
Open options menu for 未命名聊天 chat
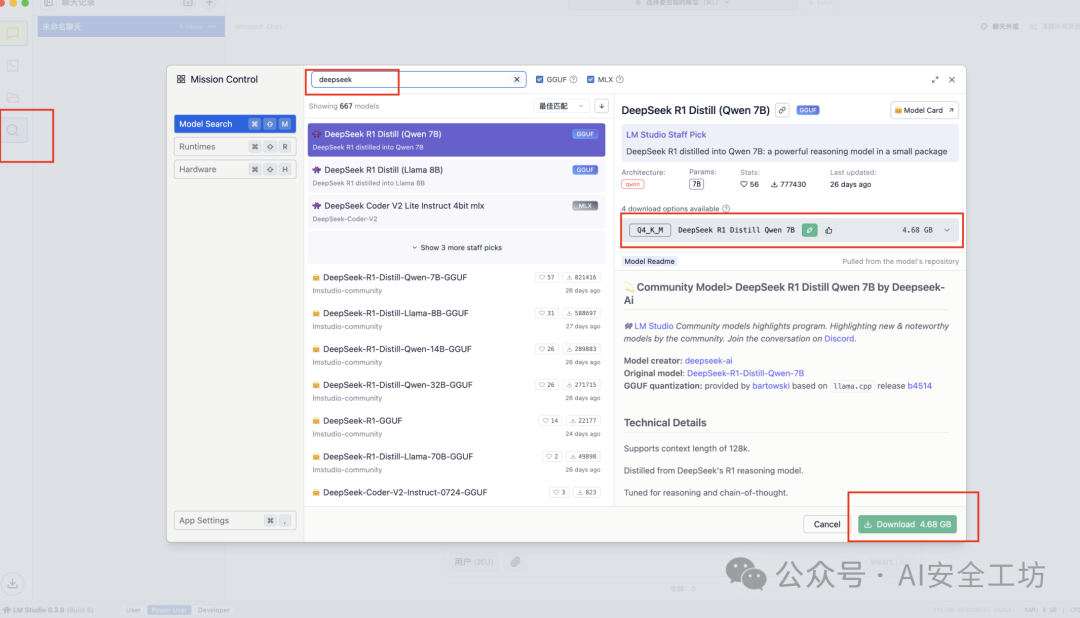pos(212,27)
